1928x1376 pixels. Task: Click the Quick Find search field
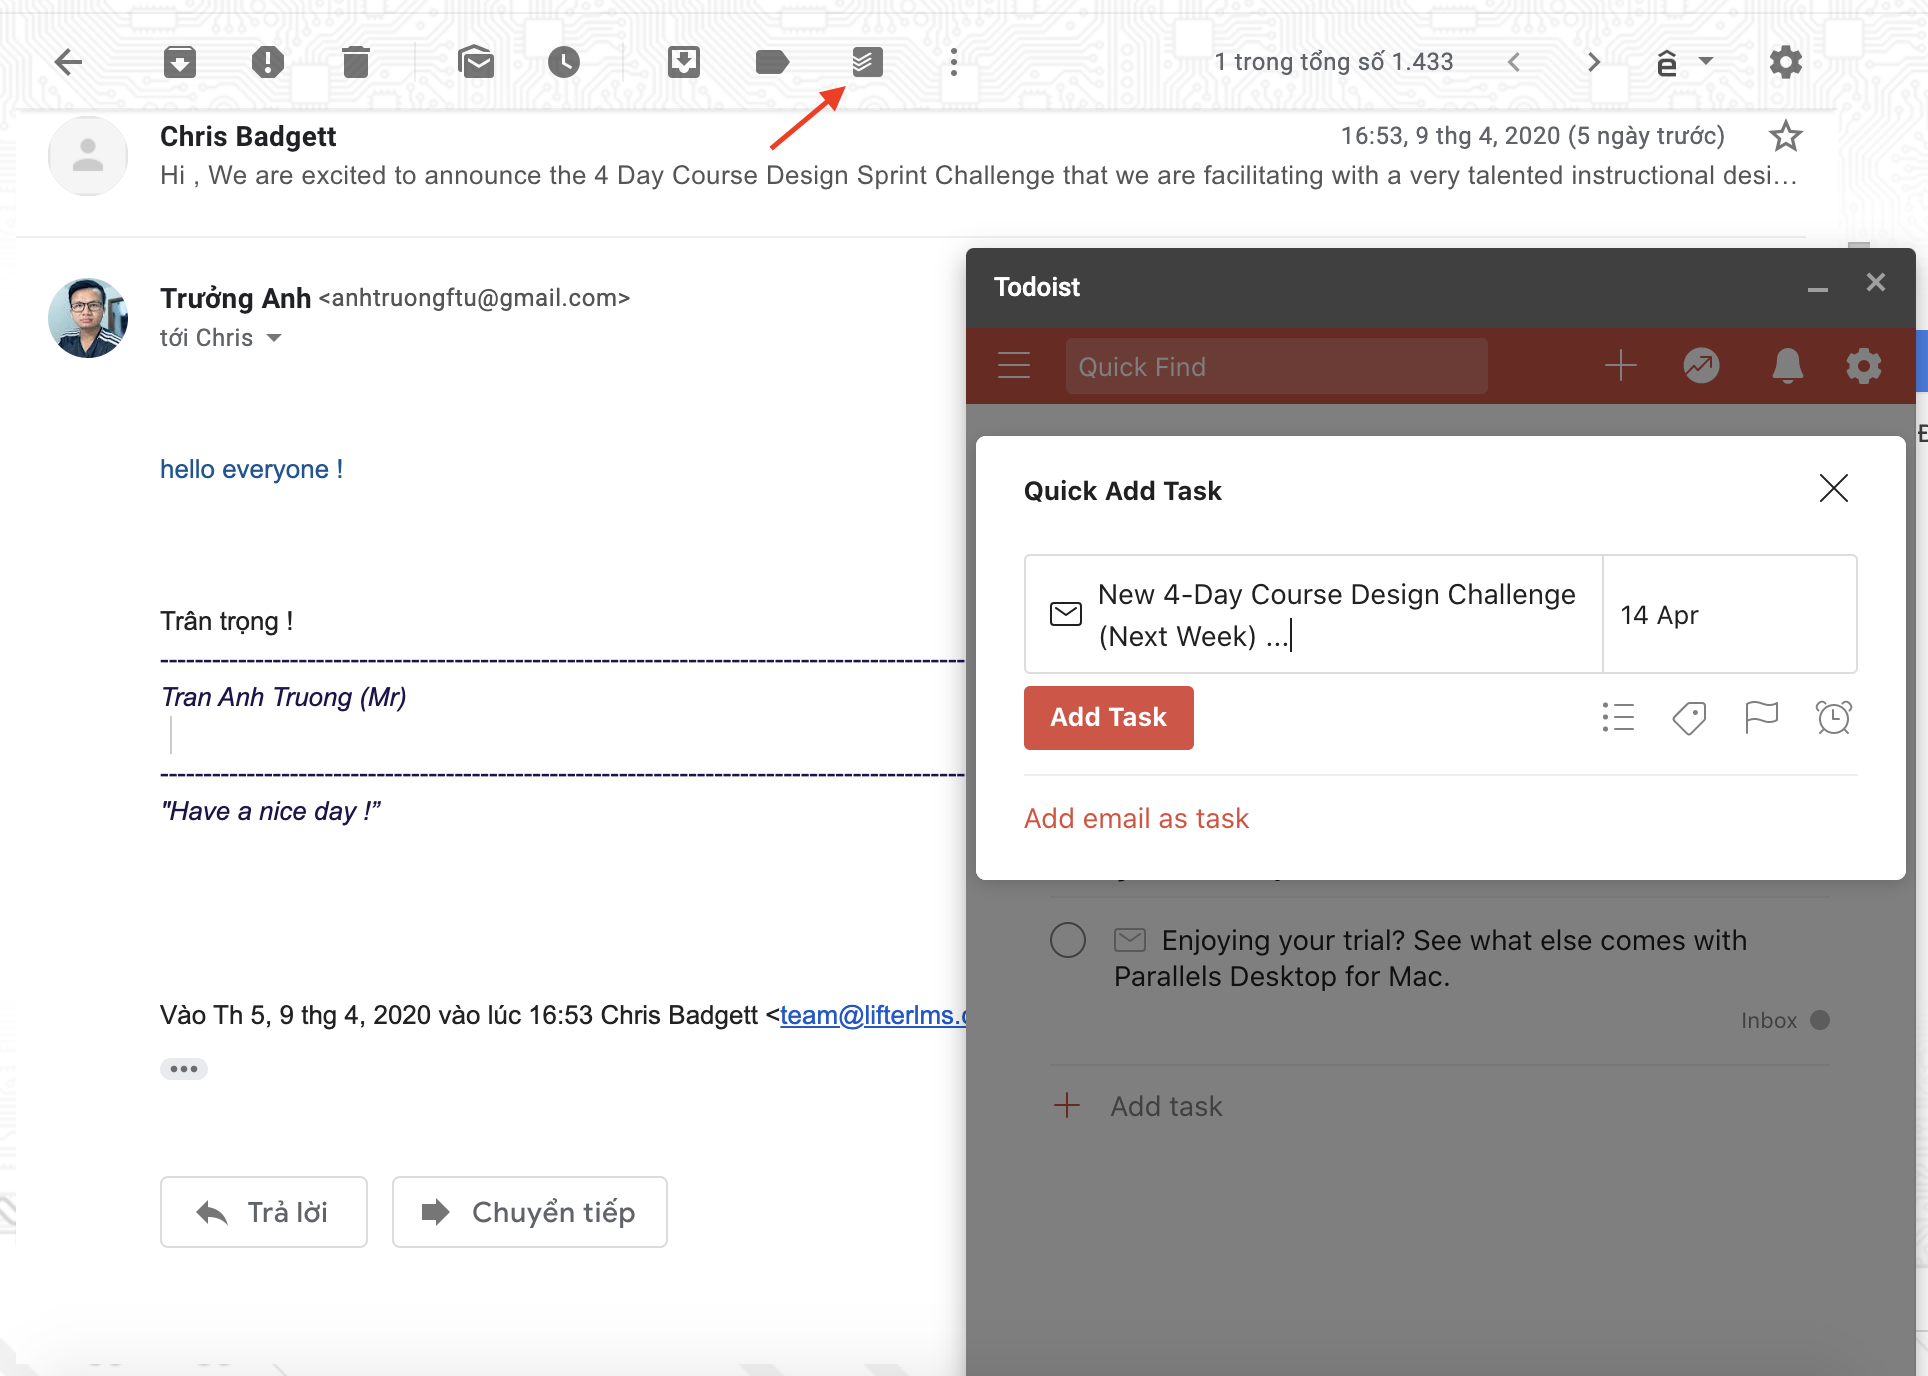[1275, 366]
